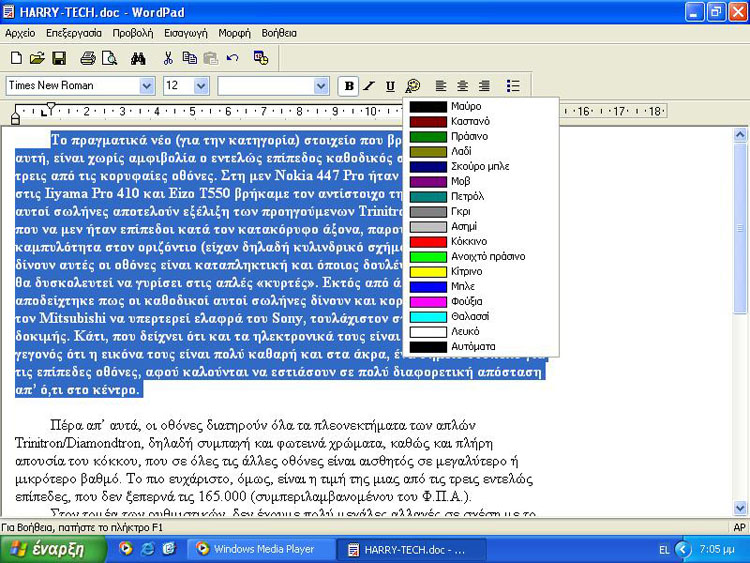Click the 7:05 μμ system clock

tap(717, 549)
